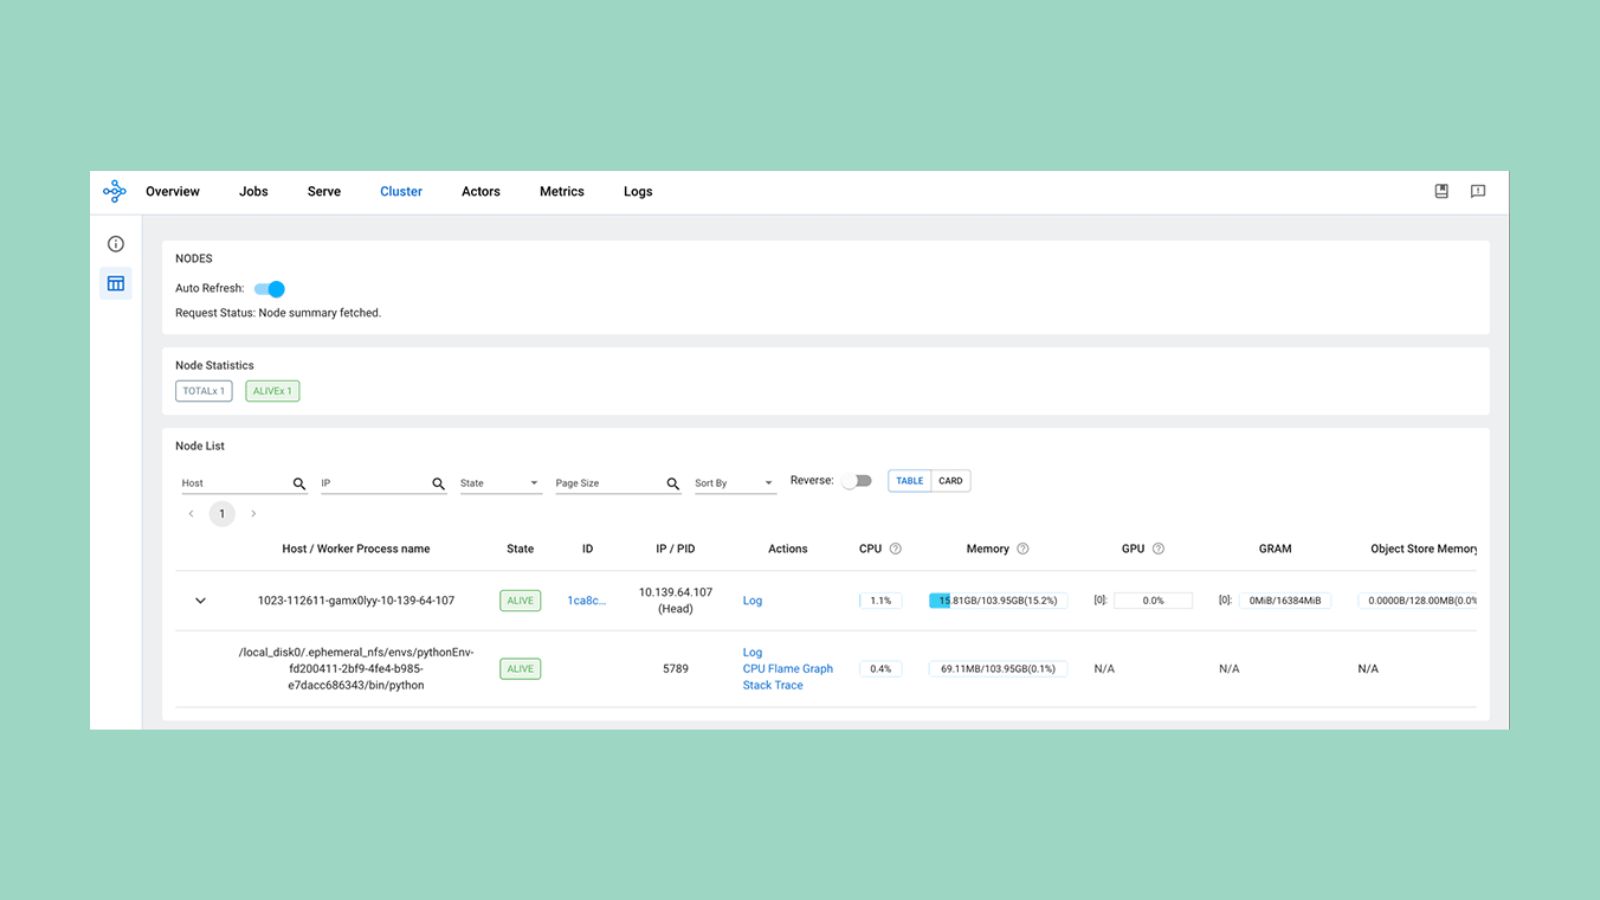Open the feedback icon in top bar
The image size is (1600, 900).
[1477, 191]
